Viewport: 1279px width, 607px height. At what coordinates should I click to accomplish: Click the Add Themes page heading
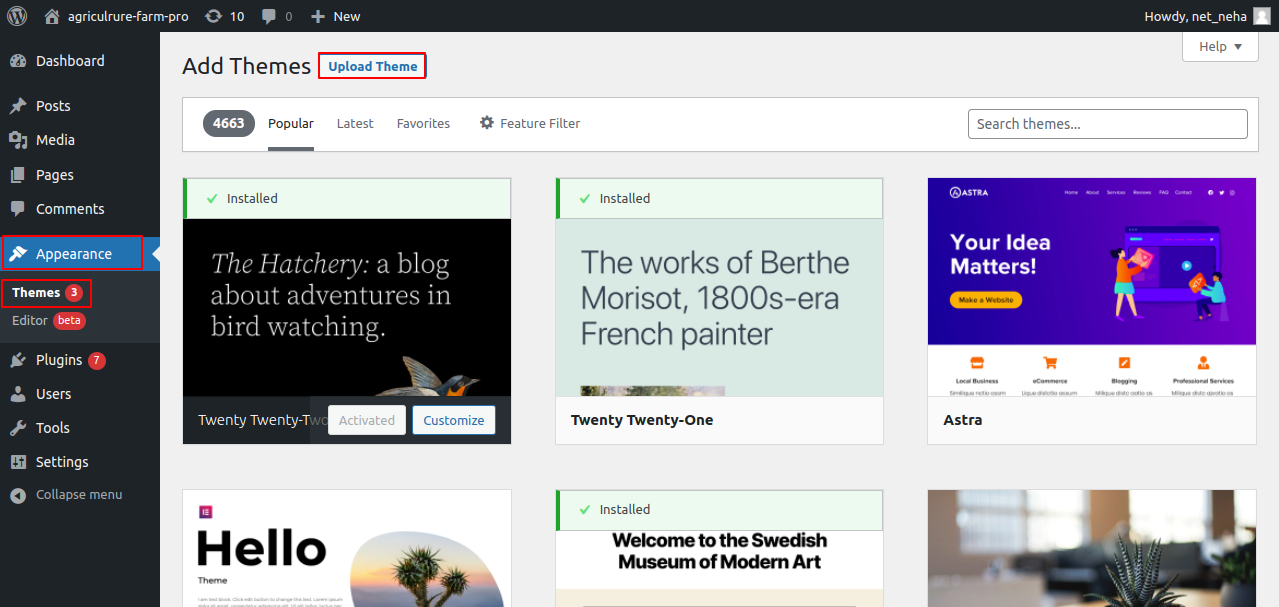pyautogui.click(x=246, y=66)
